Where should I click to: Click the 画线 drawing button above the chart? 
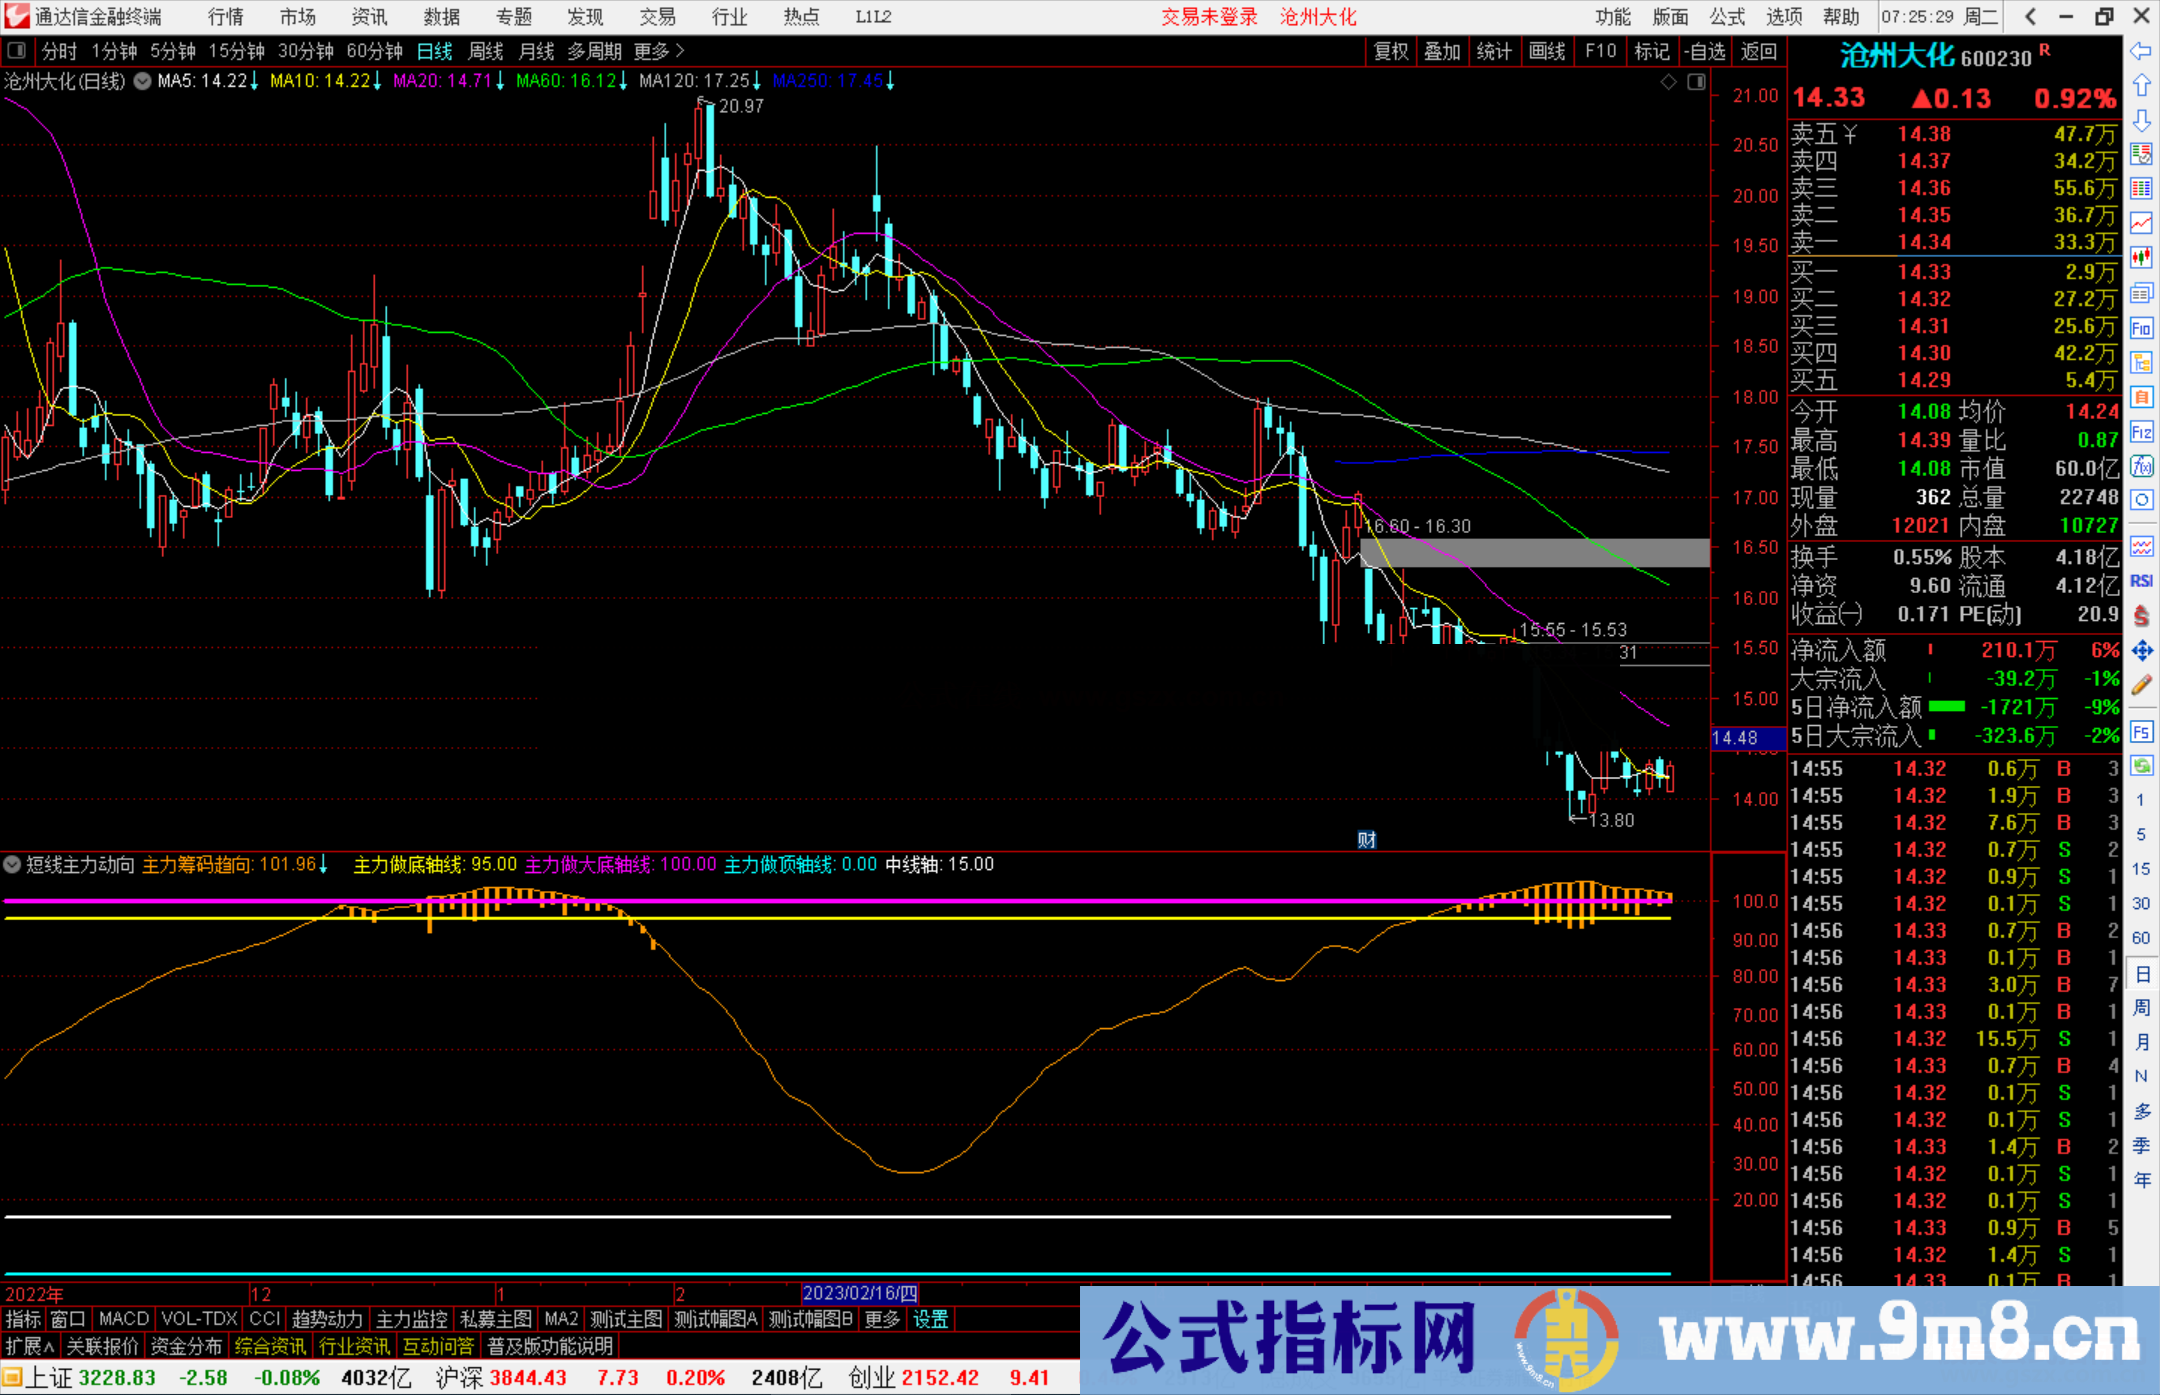point(1548,51)
